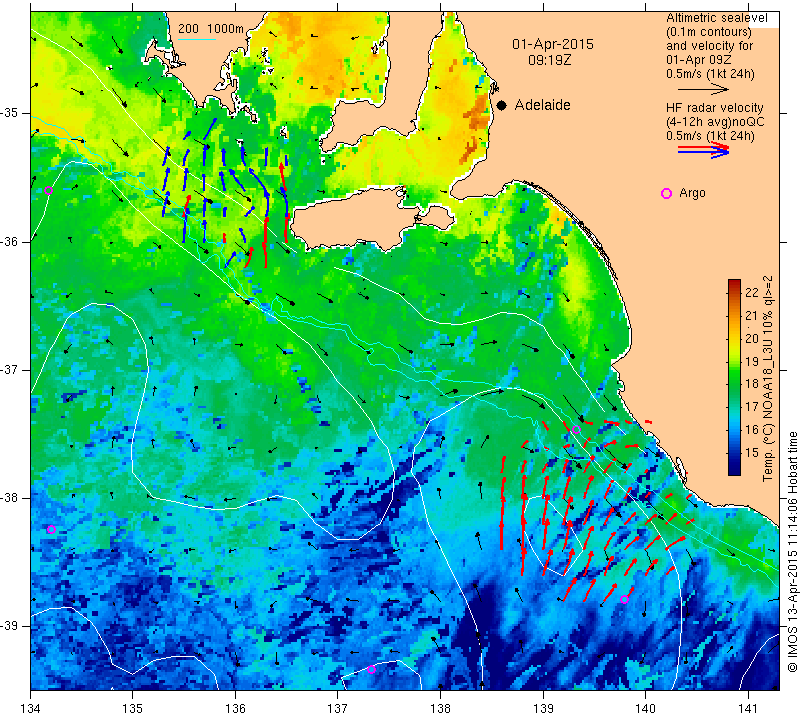Screen dimensions: 800x720
Task: Click 0.5m/s scale text above red-blue arrow
Action: coord(710,136)
